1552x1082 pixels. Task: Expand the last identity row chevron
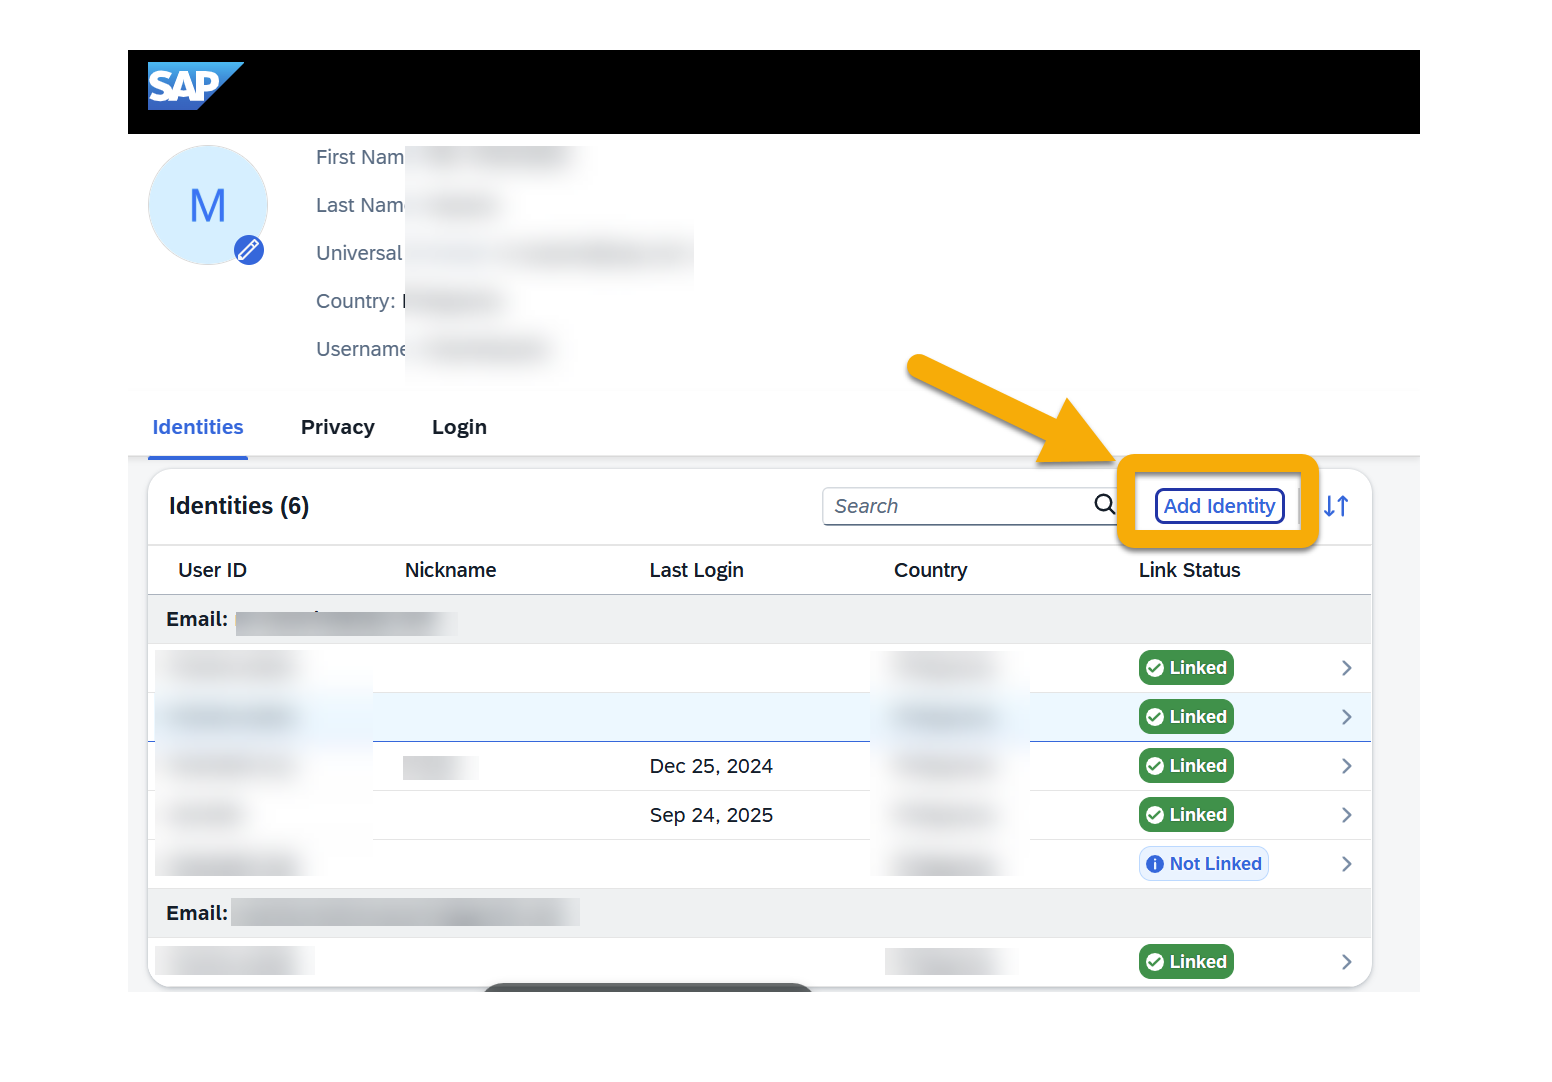(x=1346, y=962)
